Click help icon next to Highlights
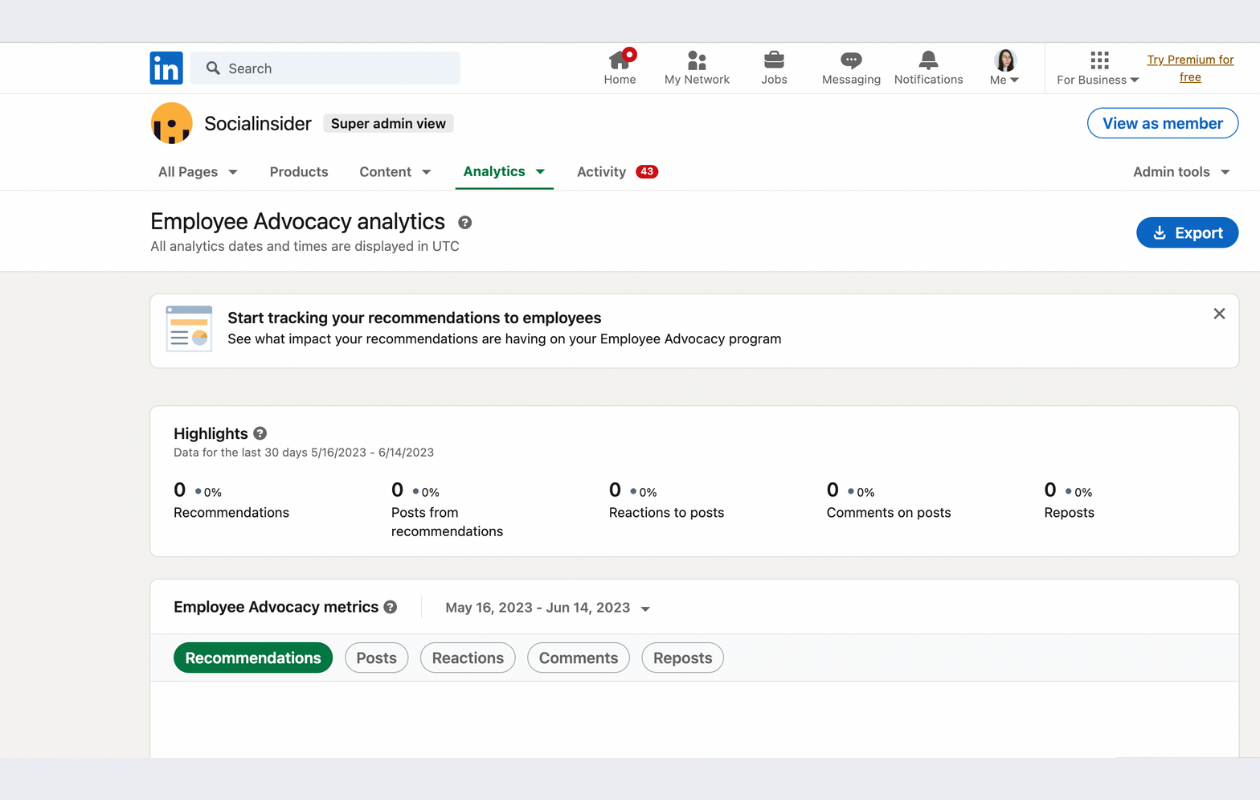This screenshot has height=800, width=1260. pyautogui.click(x=260, y=433)
